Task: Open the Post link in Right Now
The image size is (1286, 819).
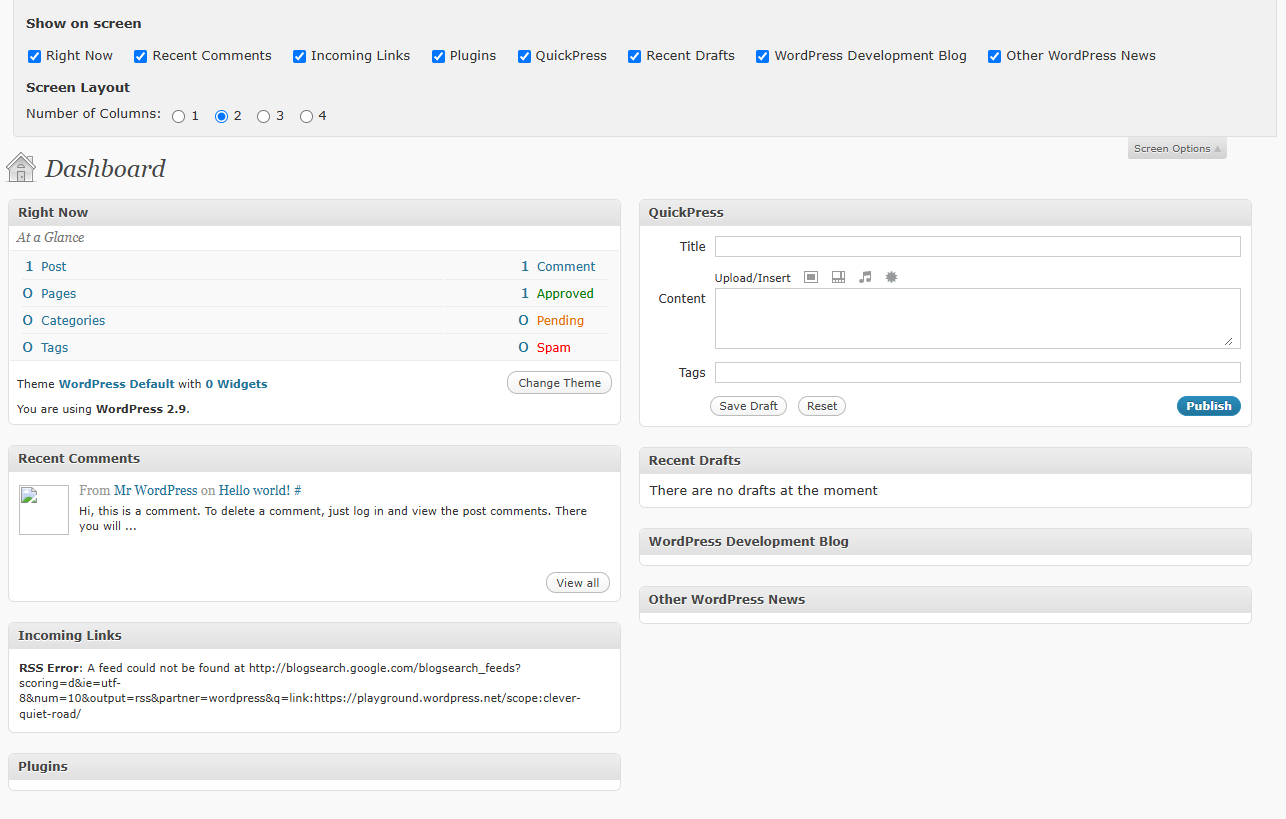Action: pos(54,267)
